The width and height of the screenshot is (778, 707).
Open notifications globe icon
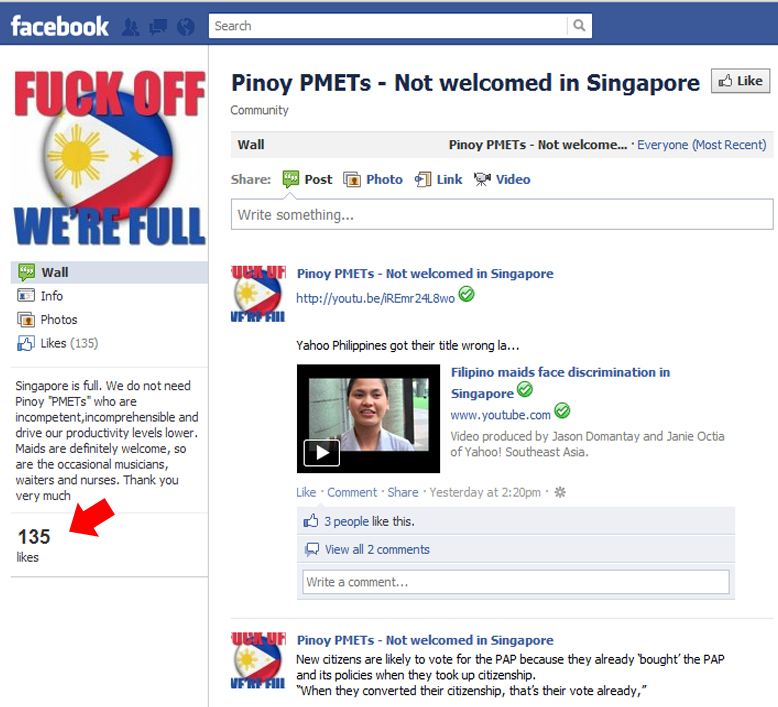186,27
